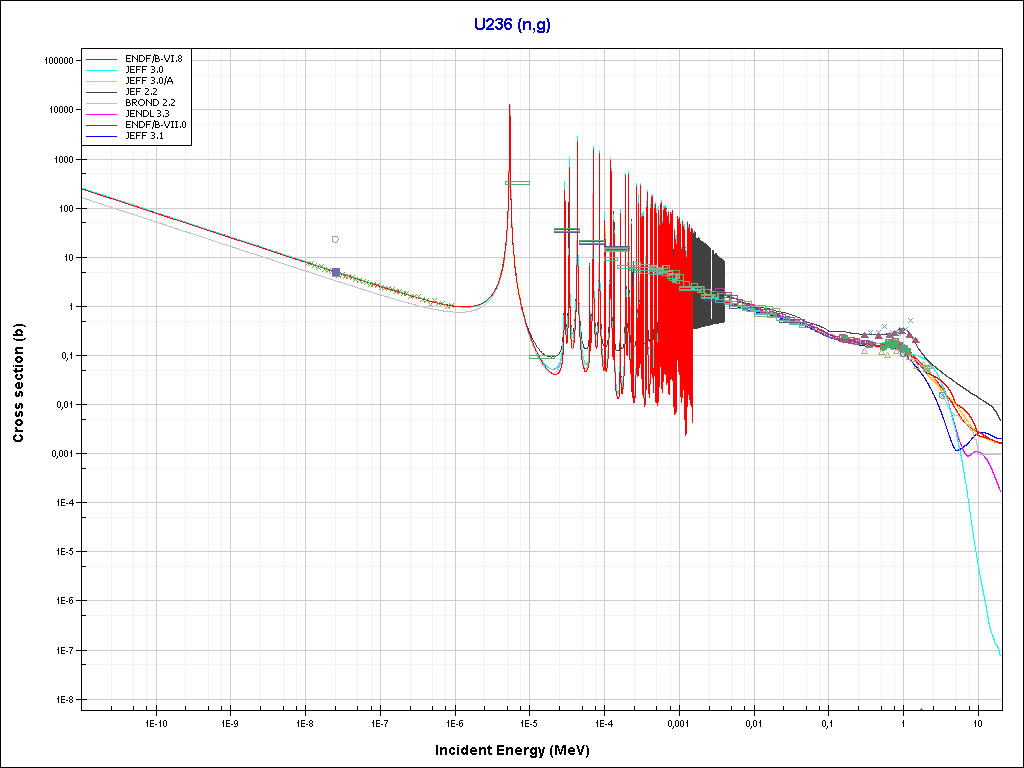Select the JEFF 3.0 legend entry
The image size is (1024, 768).
tap(144, 69)
